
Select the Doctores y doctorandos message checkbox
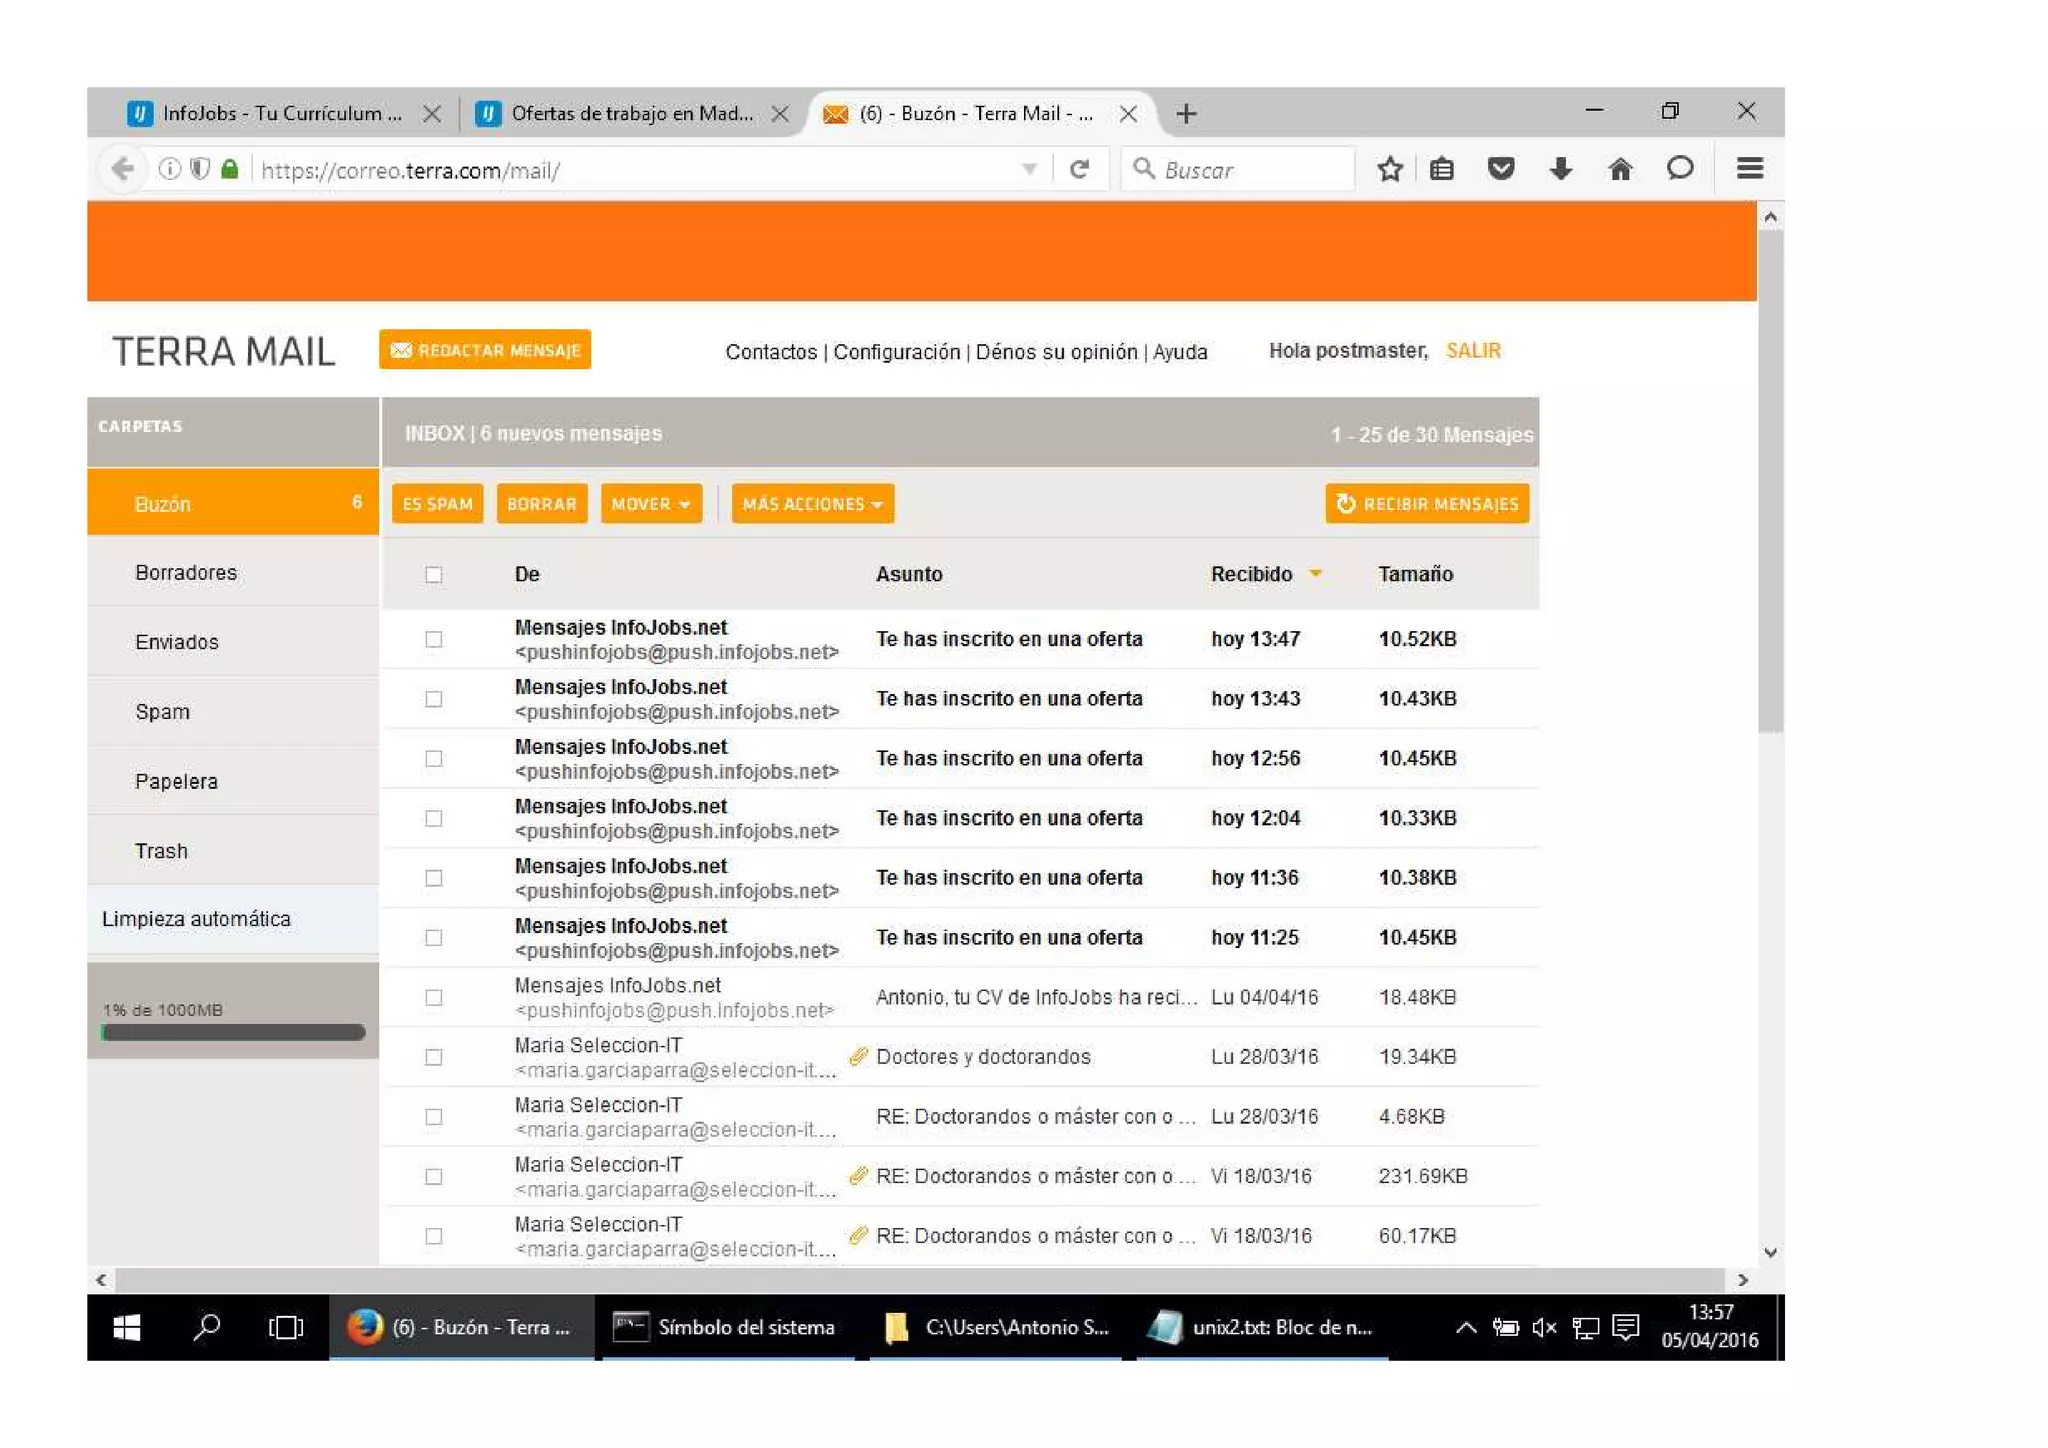pos(433,1057)
